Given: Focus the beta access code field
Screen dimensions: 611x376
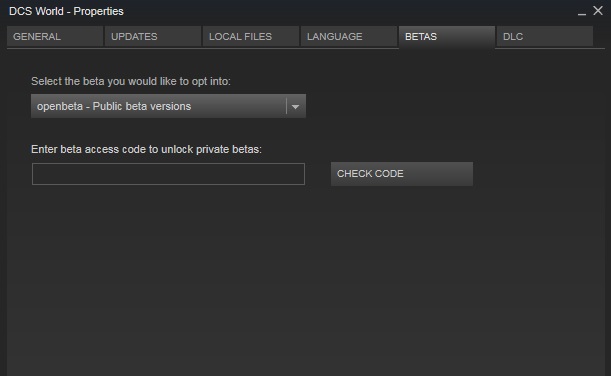Looking at the screenshot, I should pyautogui.click(x=168, y=174).
